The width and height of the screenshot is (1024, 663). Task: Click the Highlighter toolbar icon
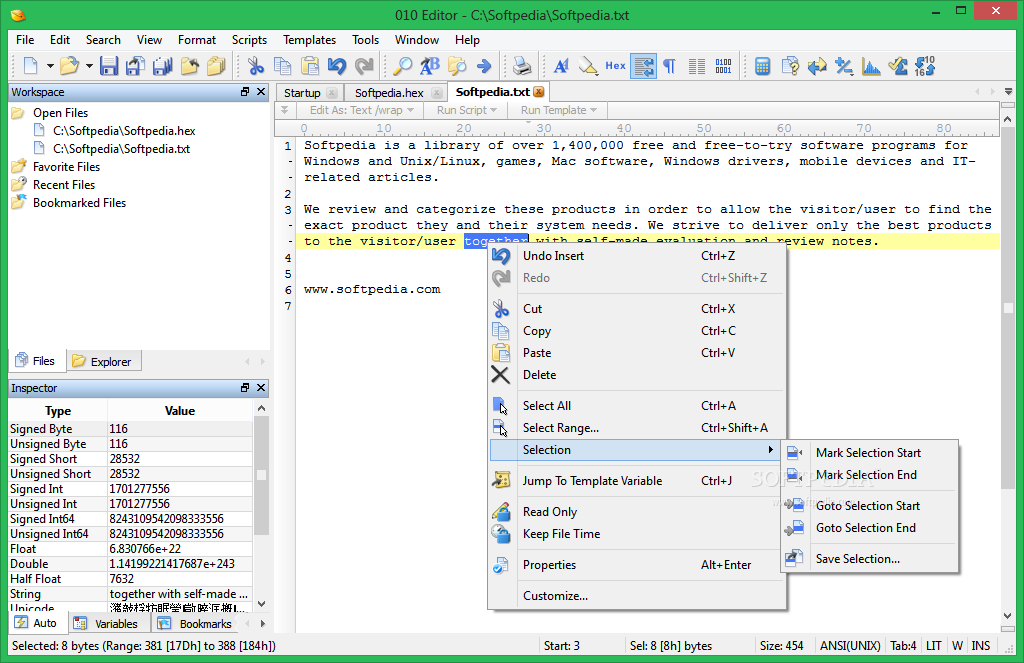click(588, 66)
